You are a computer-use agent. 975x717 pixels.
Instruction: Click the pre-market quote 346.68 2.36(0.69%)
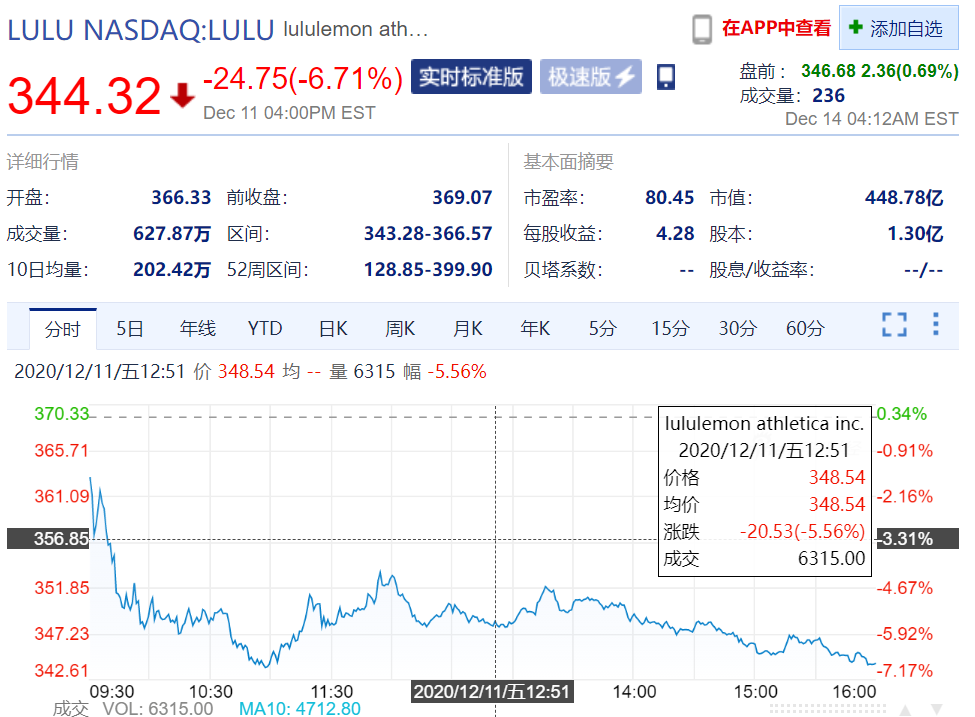(x=880, y=71)
